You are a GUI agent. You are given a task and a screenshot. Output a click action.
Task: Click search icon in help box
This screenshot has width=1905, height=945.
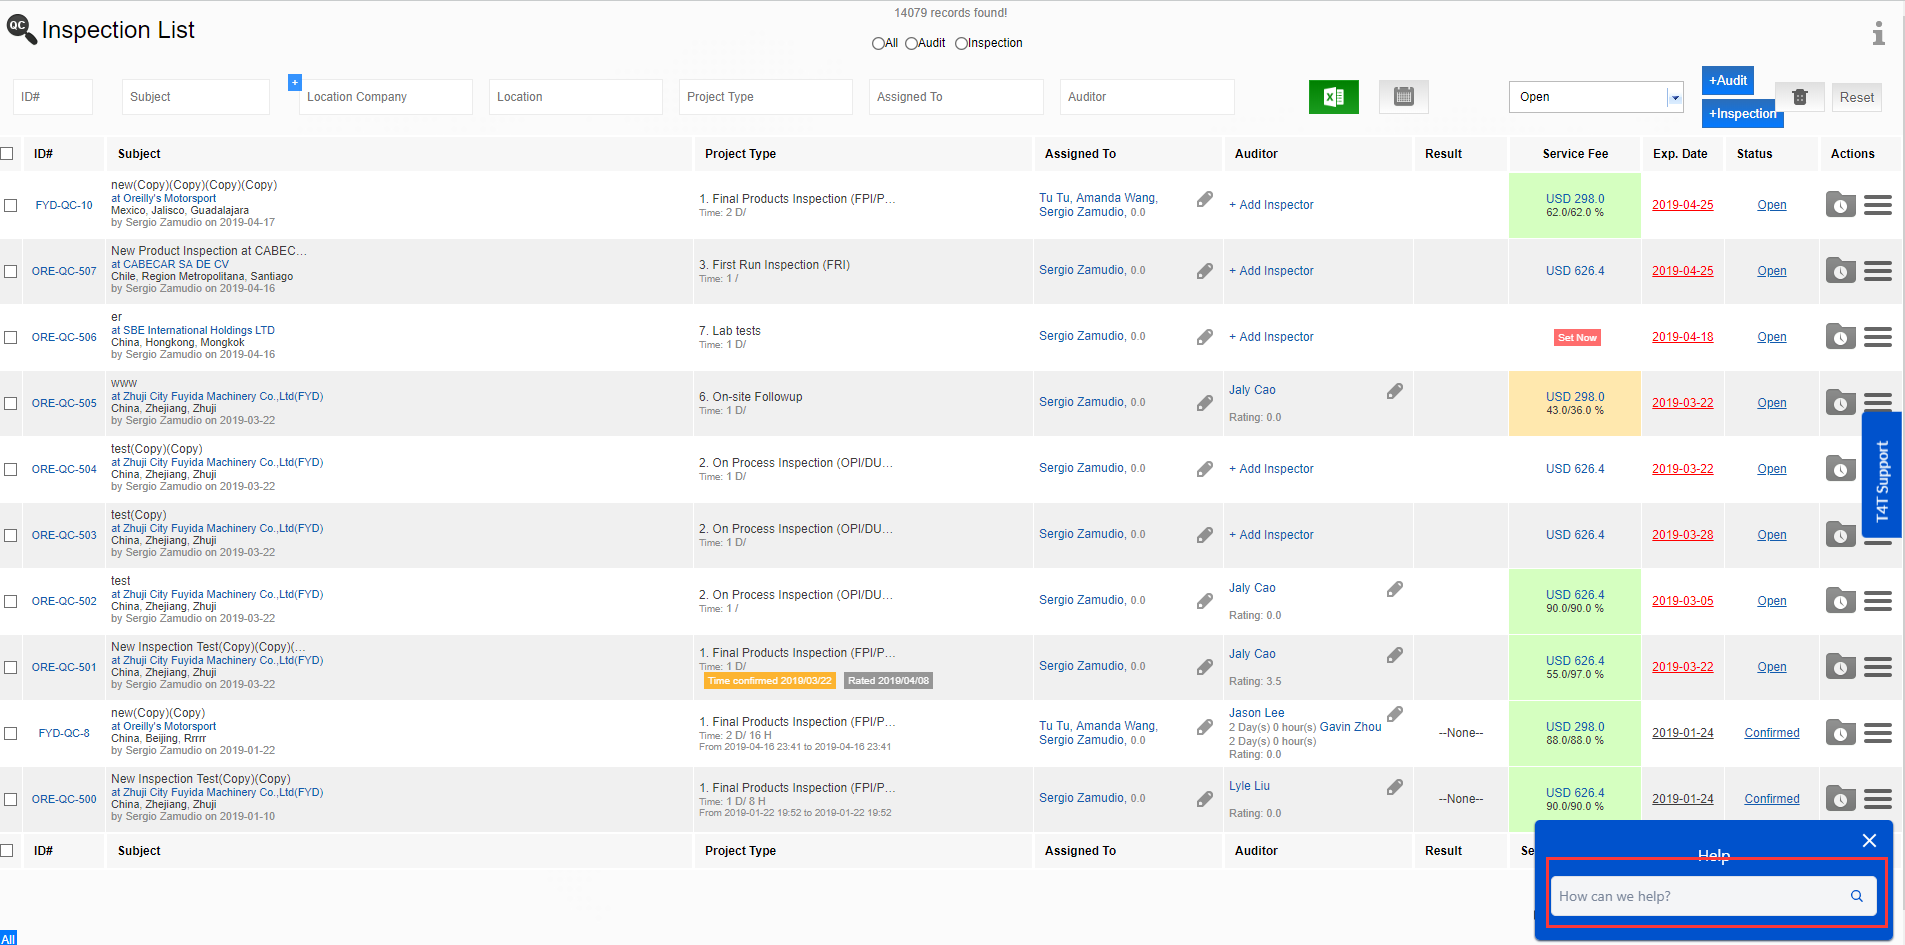point(1856,896)
